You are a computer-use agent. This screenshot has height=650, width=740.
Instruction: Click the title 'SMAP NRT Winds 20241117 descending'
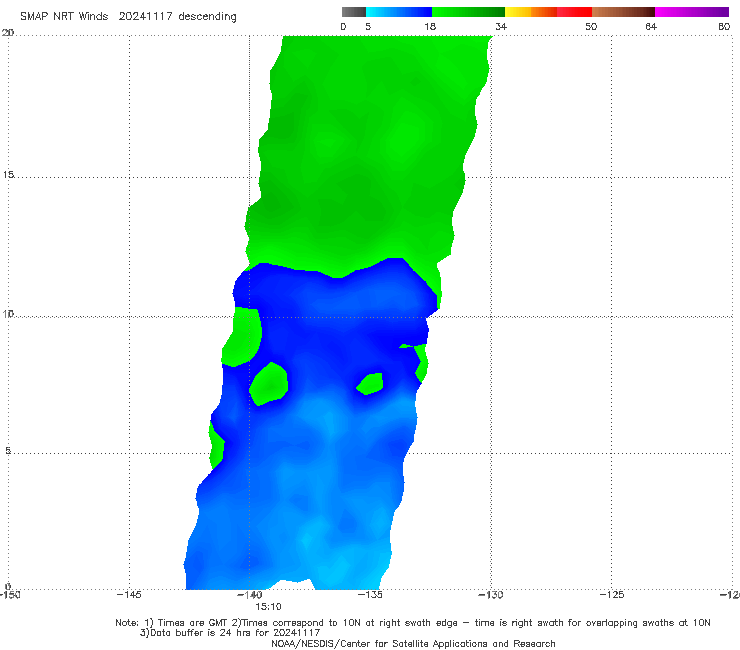pos(128,16)
